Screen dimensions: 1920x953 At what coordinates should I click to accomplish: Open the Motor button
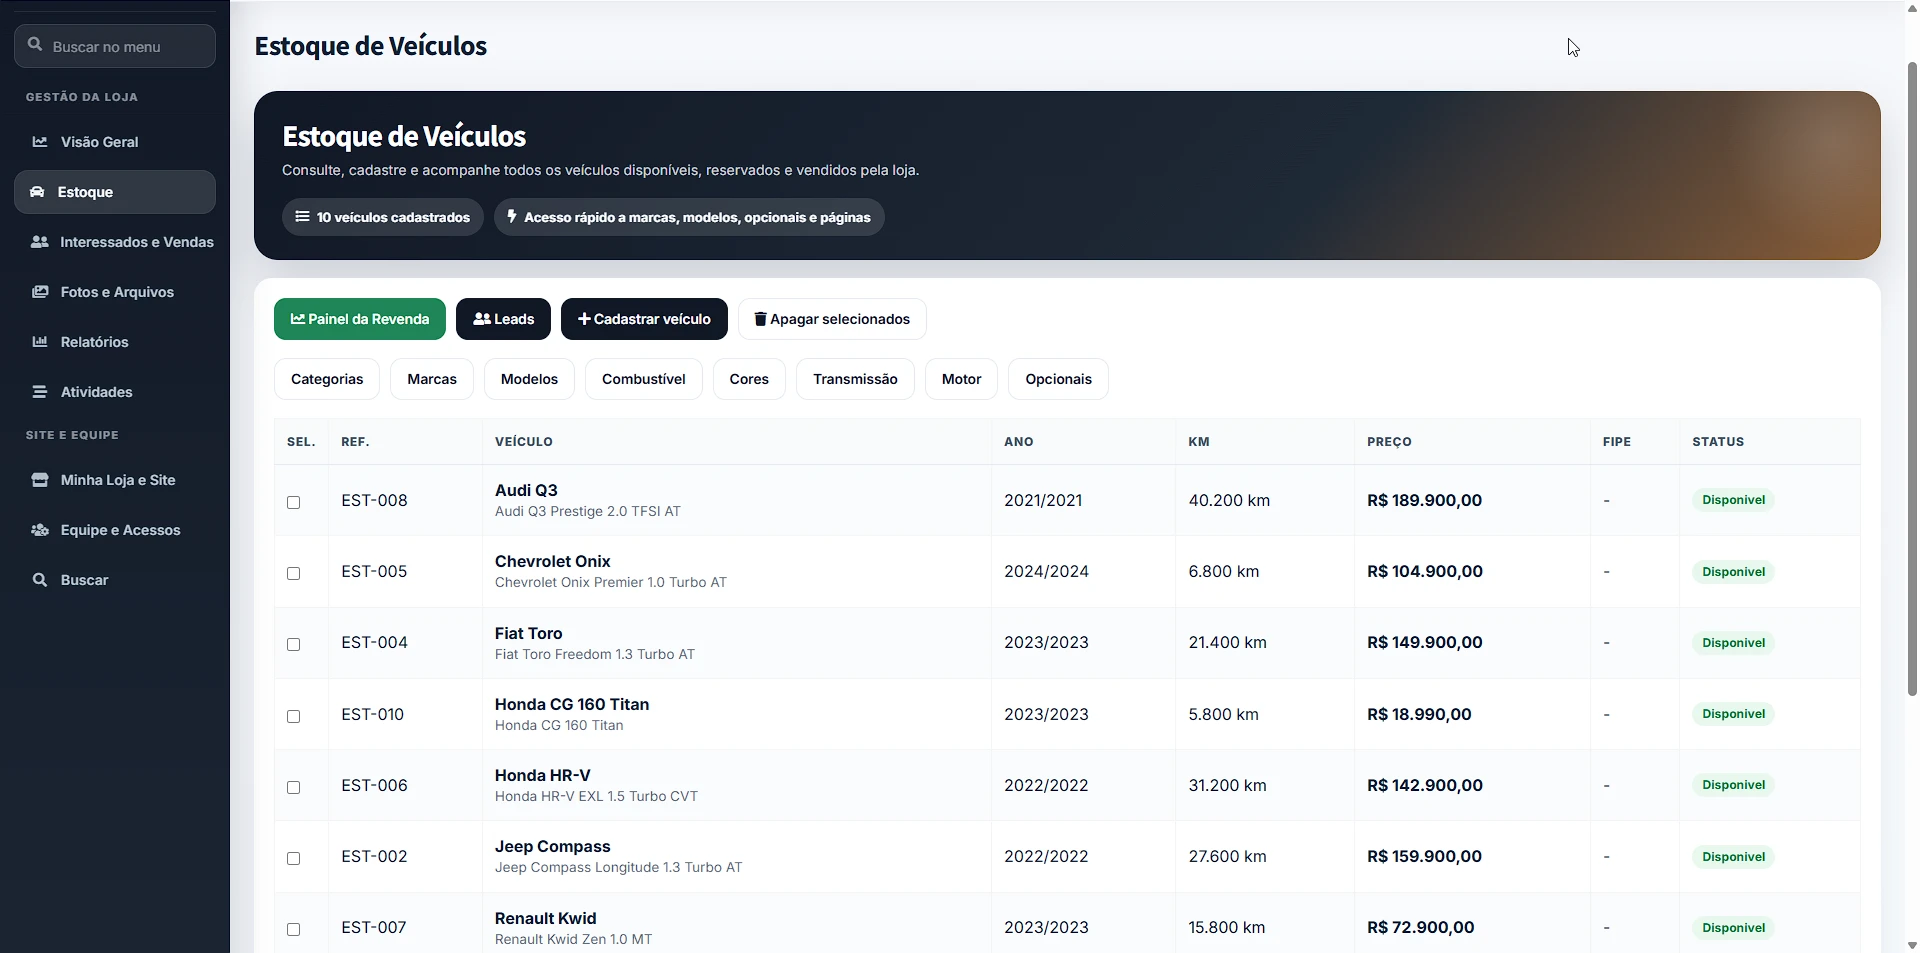(x=961, y=379)
